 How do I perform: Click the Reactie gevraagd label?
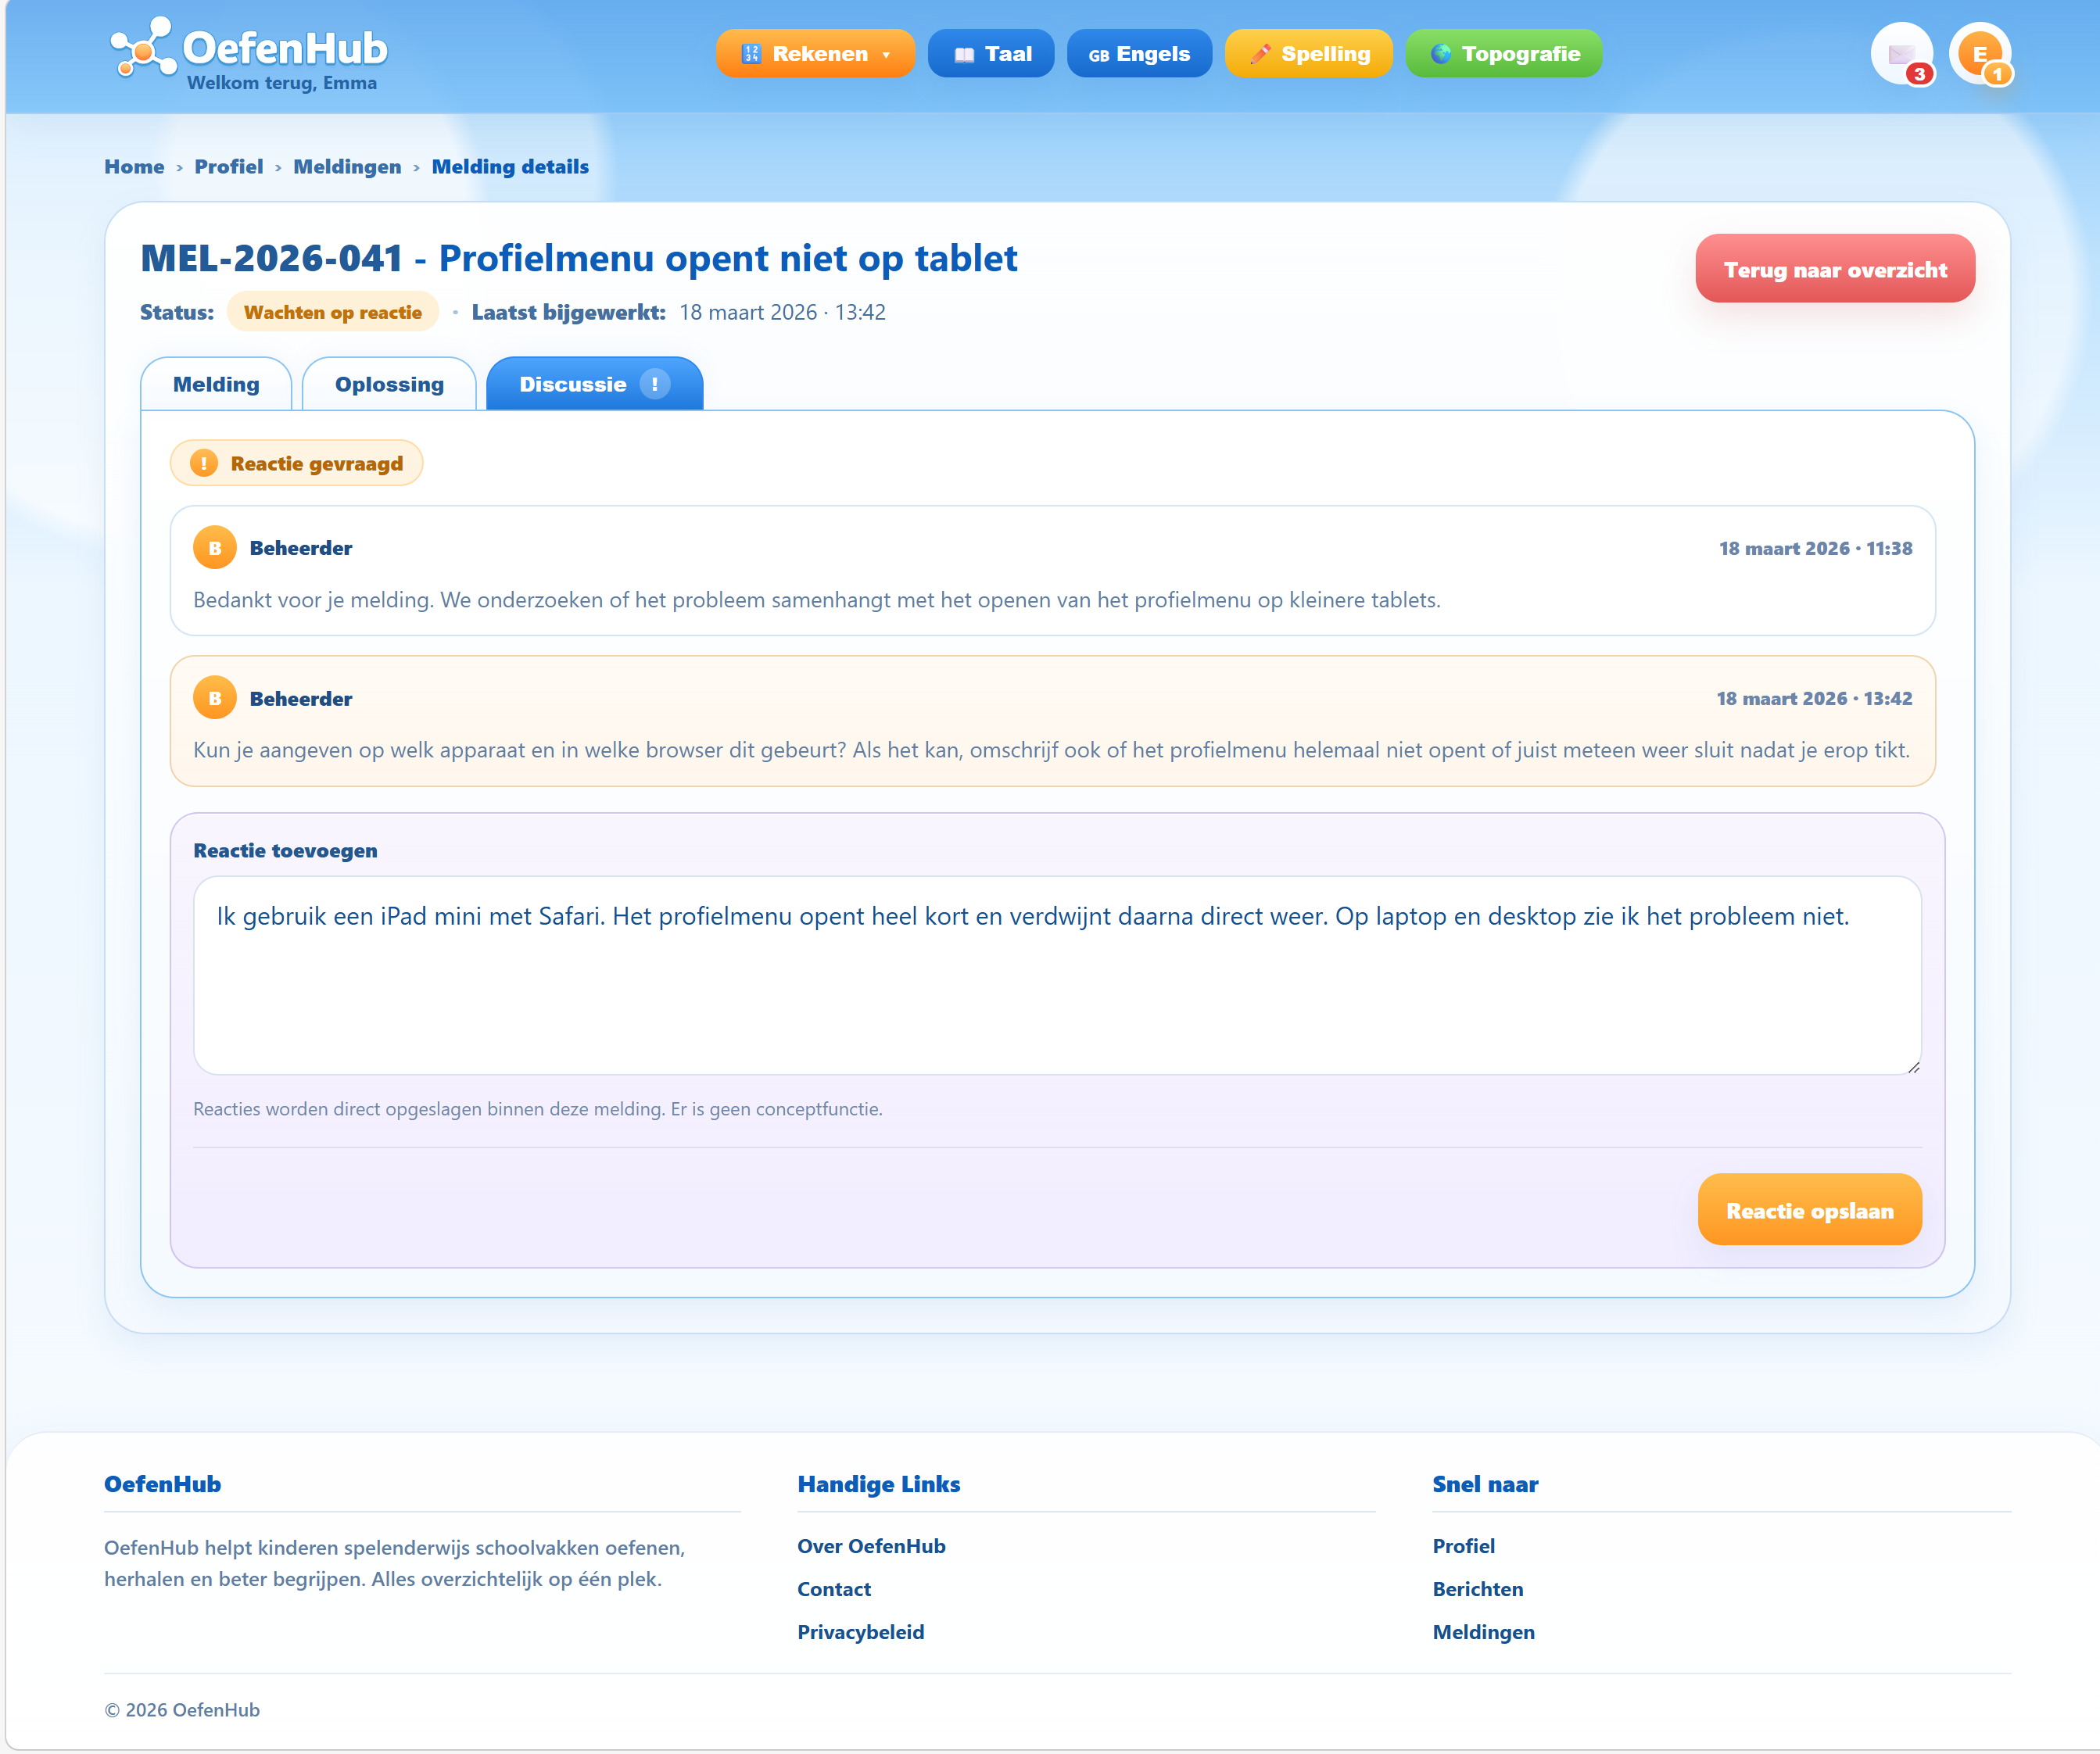317,463
